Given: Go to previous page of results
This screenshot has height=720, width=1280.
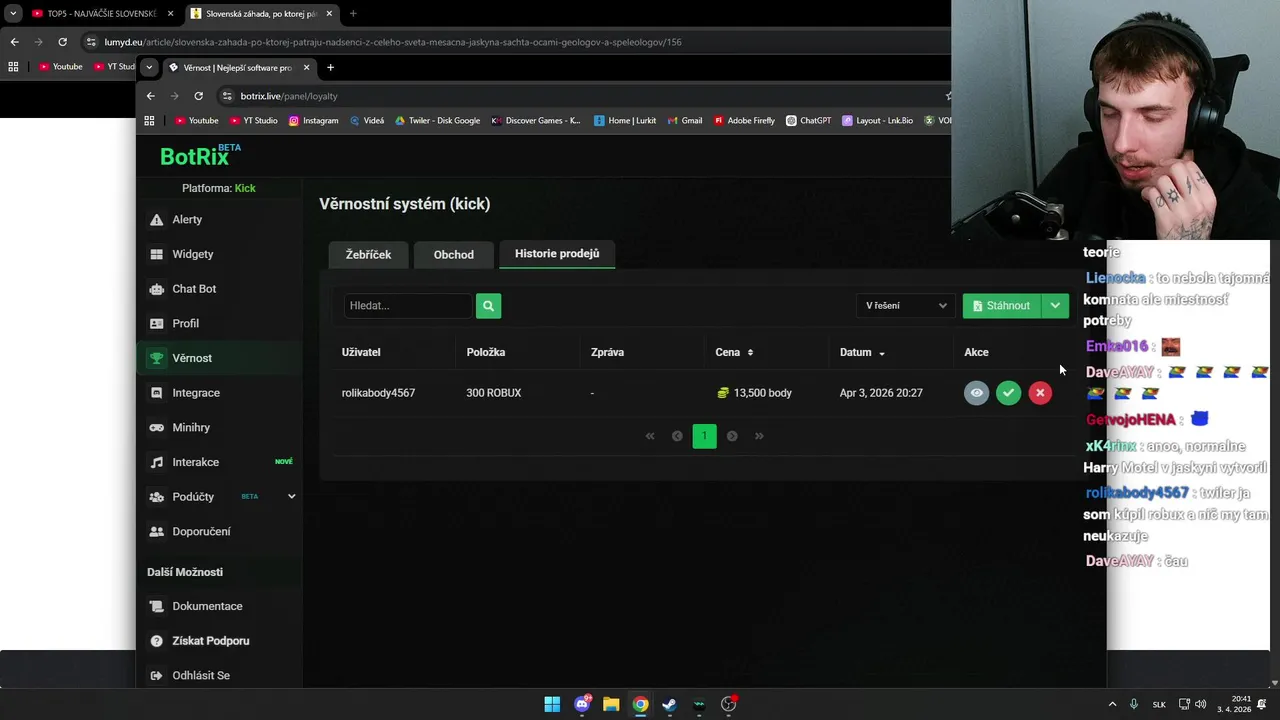Looking at the screenshot, I should tap(677, 436).
